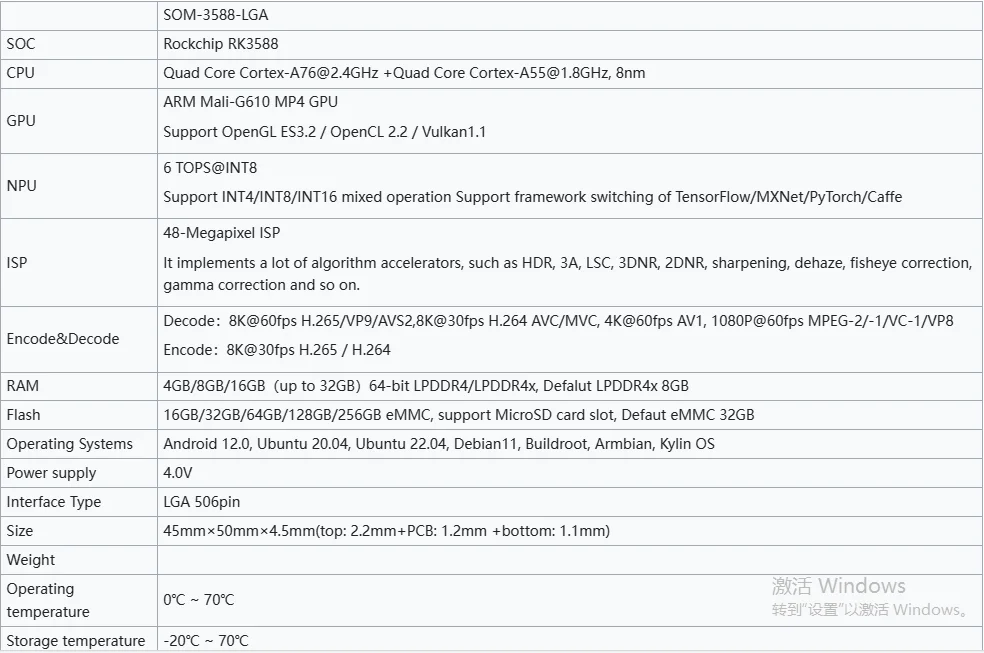Click the NPU row label
The height and width of the screenshot is (653, 984).
click(x=22, y=186)
